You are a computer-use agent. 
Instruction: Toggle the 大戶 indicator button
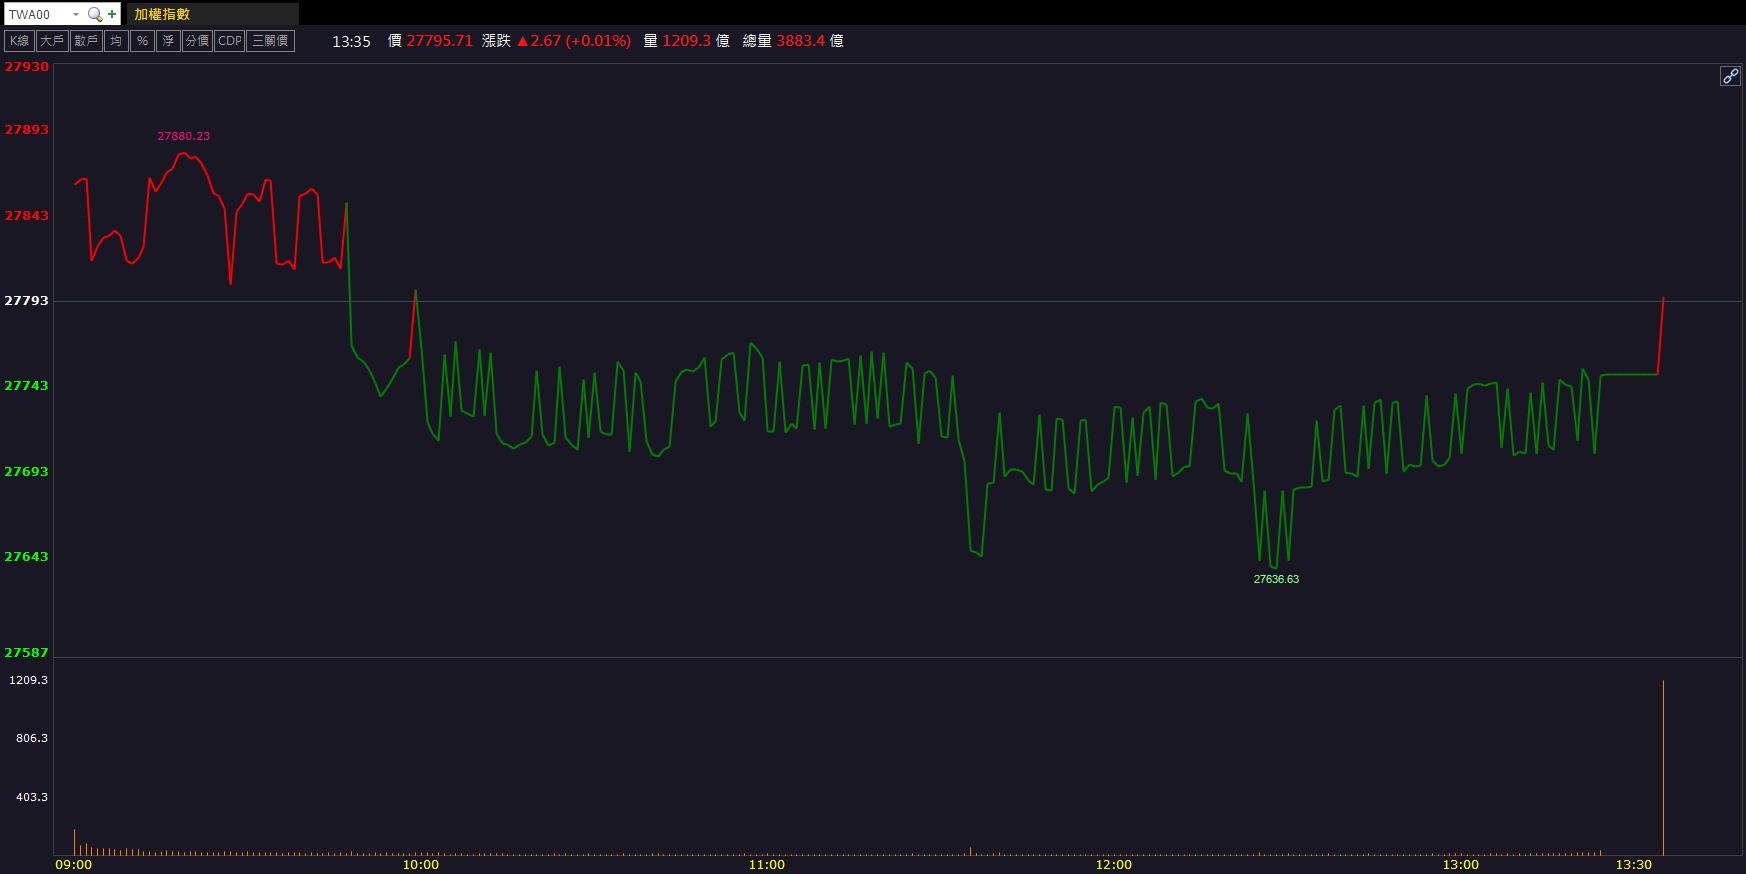click(x=52, y=41)
